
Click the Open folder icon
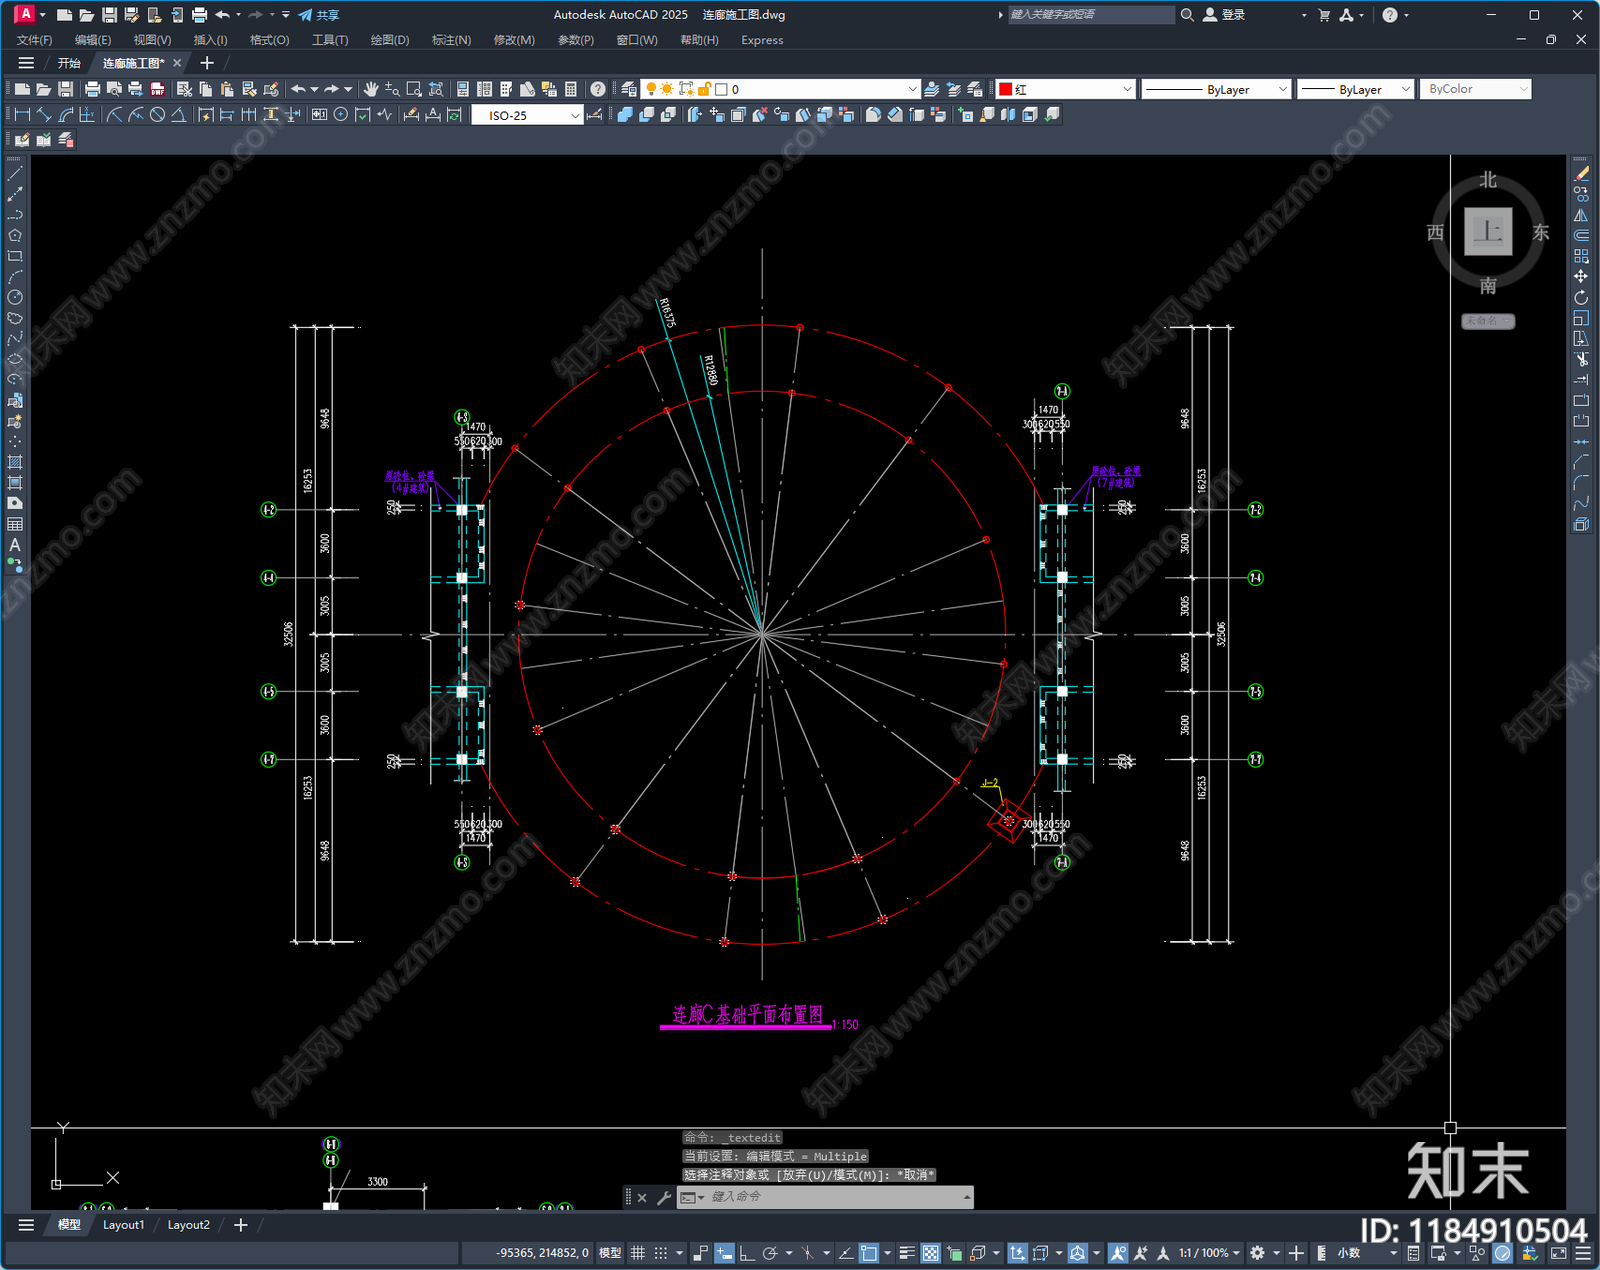(x=43, y=89)
